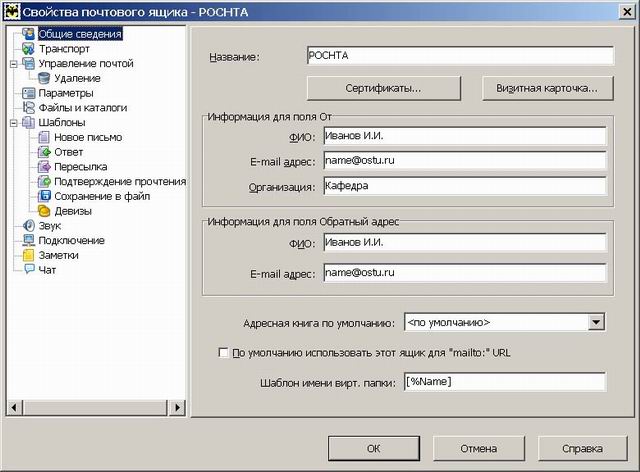Viewport: 640px width, 472px height.
Task: Click the Звук speaker icon
Action: point(28,226)
